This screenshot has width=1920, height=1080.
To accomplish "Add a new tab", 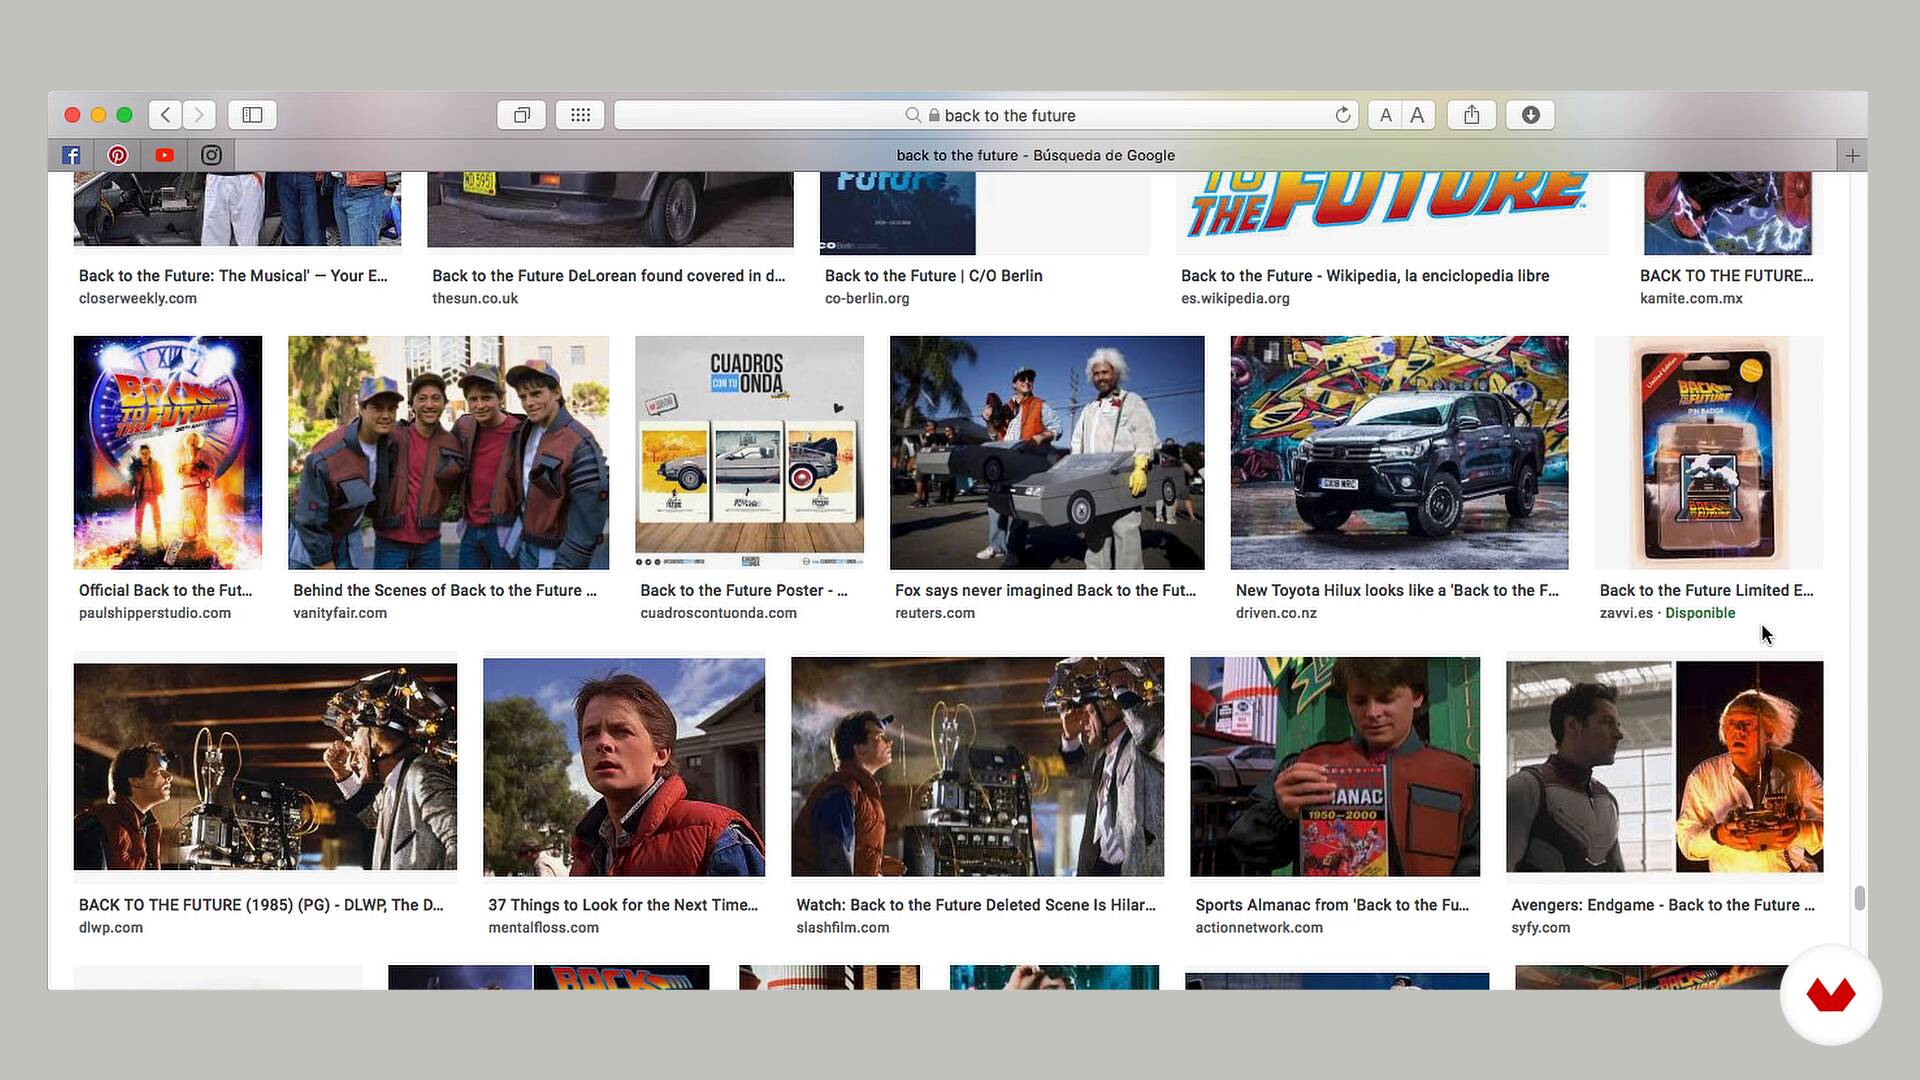I will pos(1852,155).
